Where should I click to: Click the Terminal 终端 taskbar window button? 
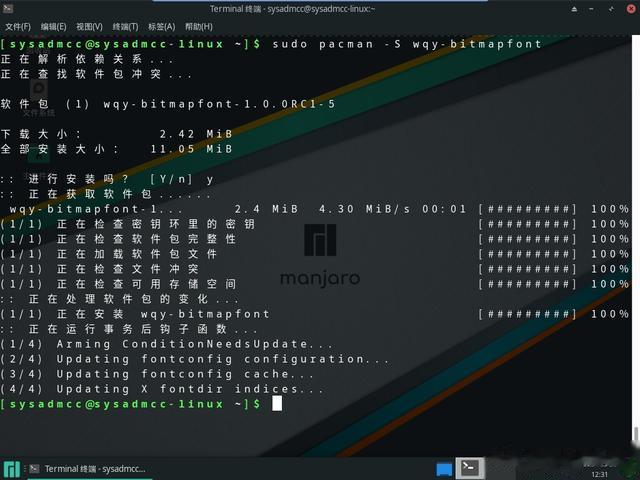(88, 469)
